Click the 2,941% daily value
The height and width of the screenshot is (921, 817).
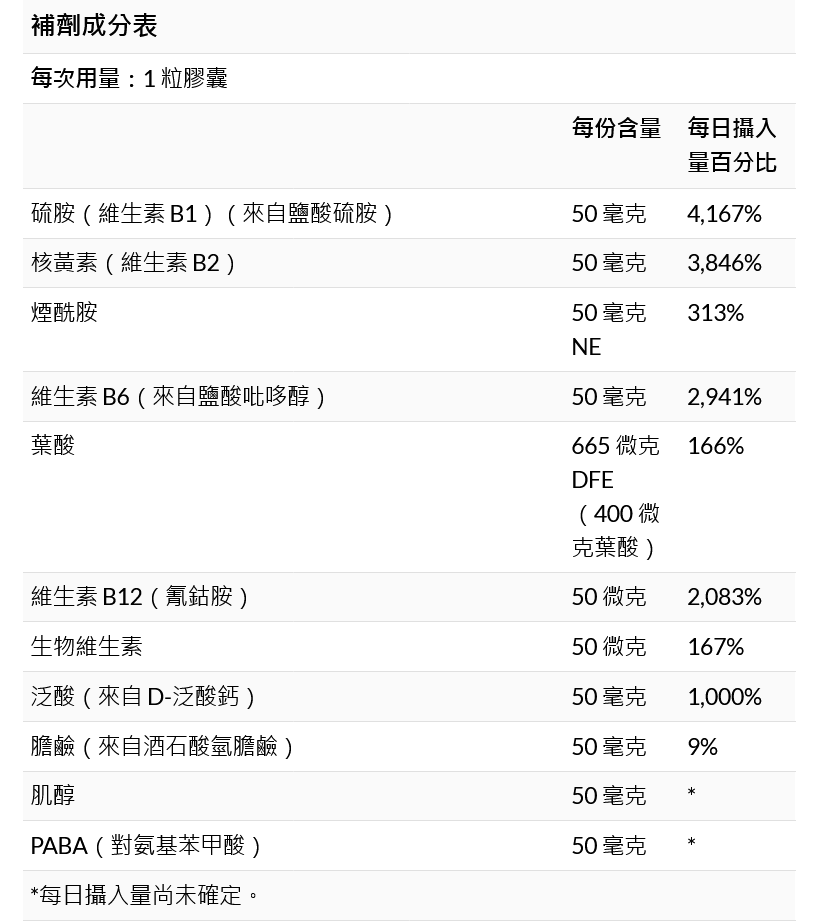[724, 397]
